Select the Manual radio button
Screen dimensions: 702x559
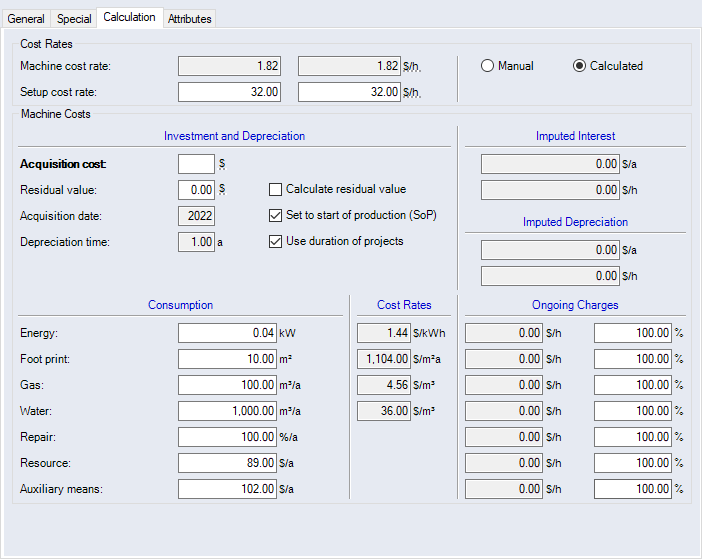[488, 66]
